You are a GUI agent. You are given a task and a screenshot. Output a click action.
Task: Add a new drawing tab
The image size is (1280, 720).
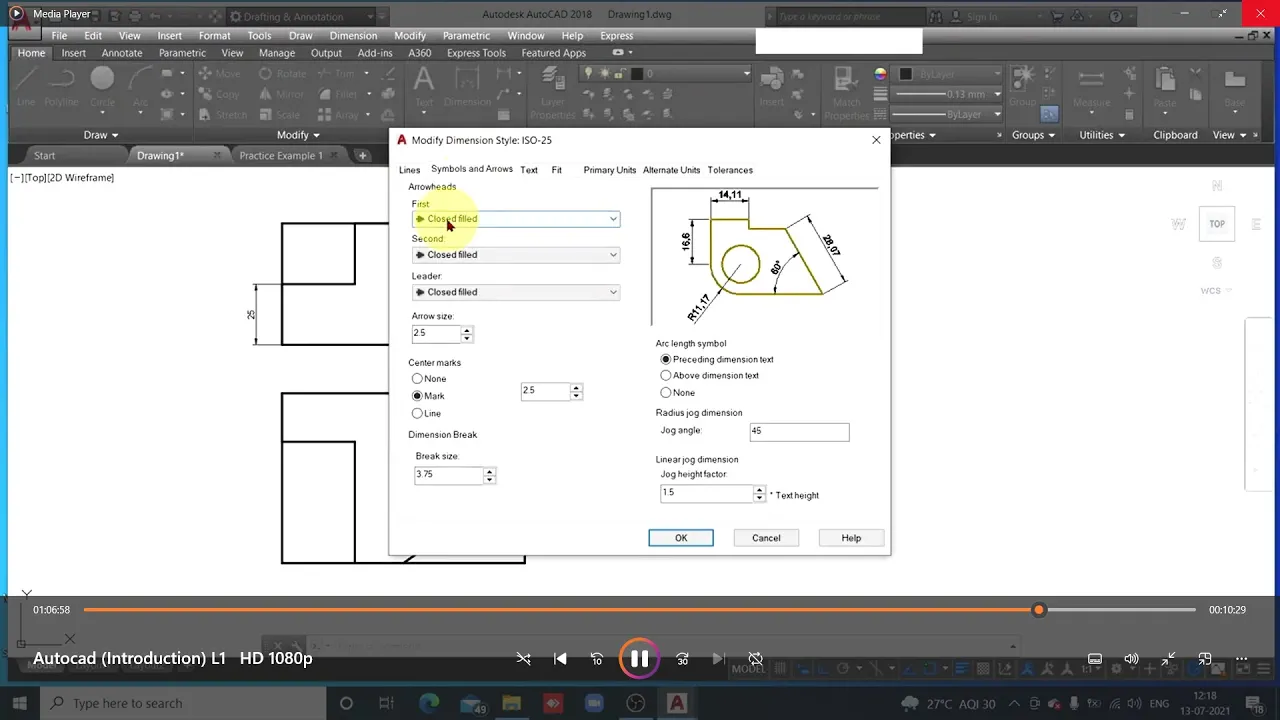[x=363, y=156]
